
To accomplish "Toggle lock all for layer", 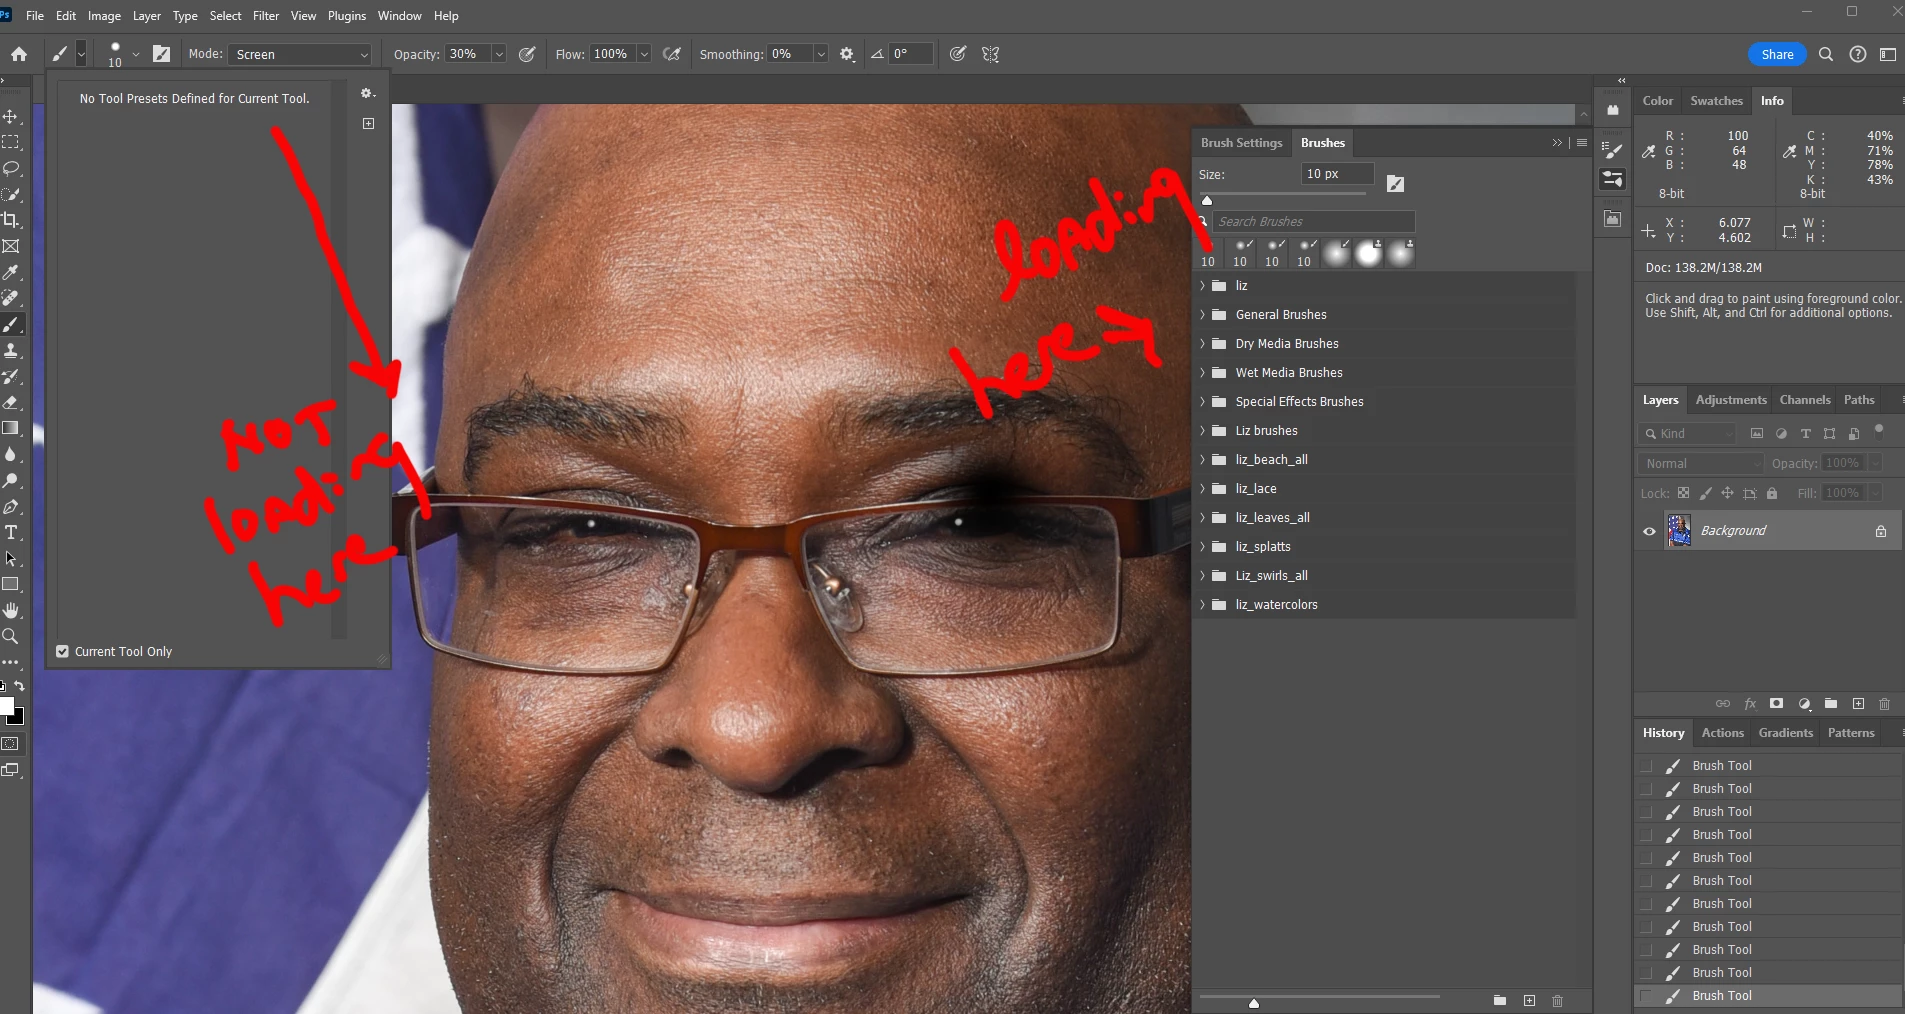I will 1772,493.
